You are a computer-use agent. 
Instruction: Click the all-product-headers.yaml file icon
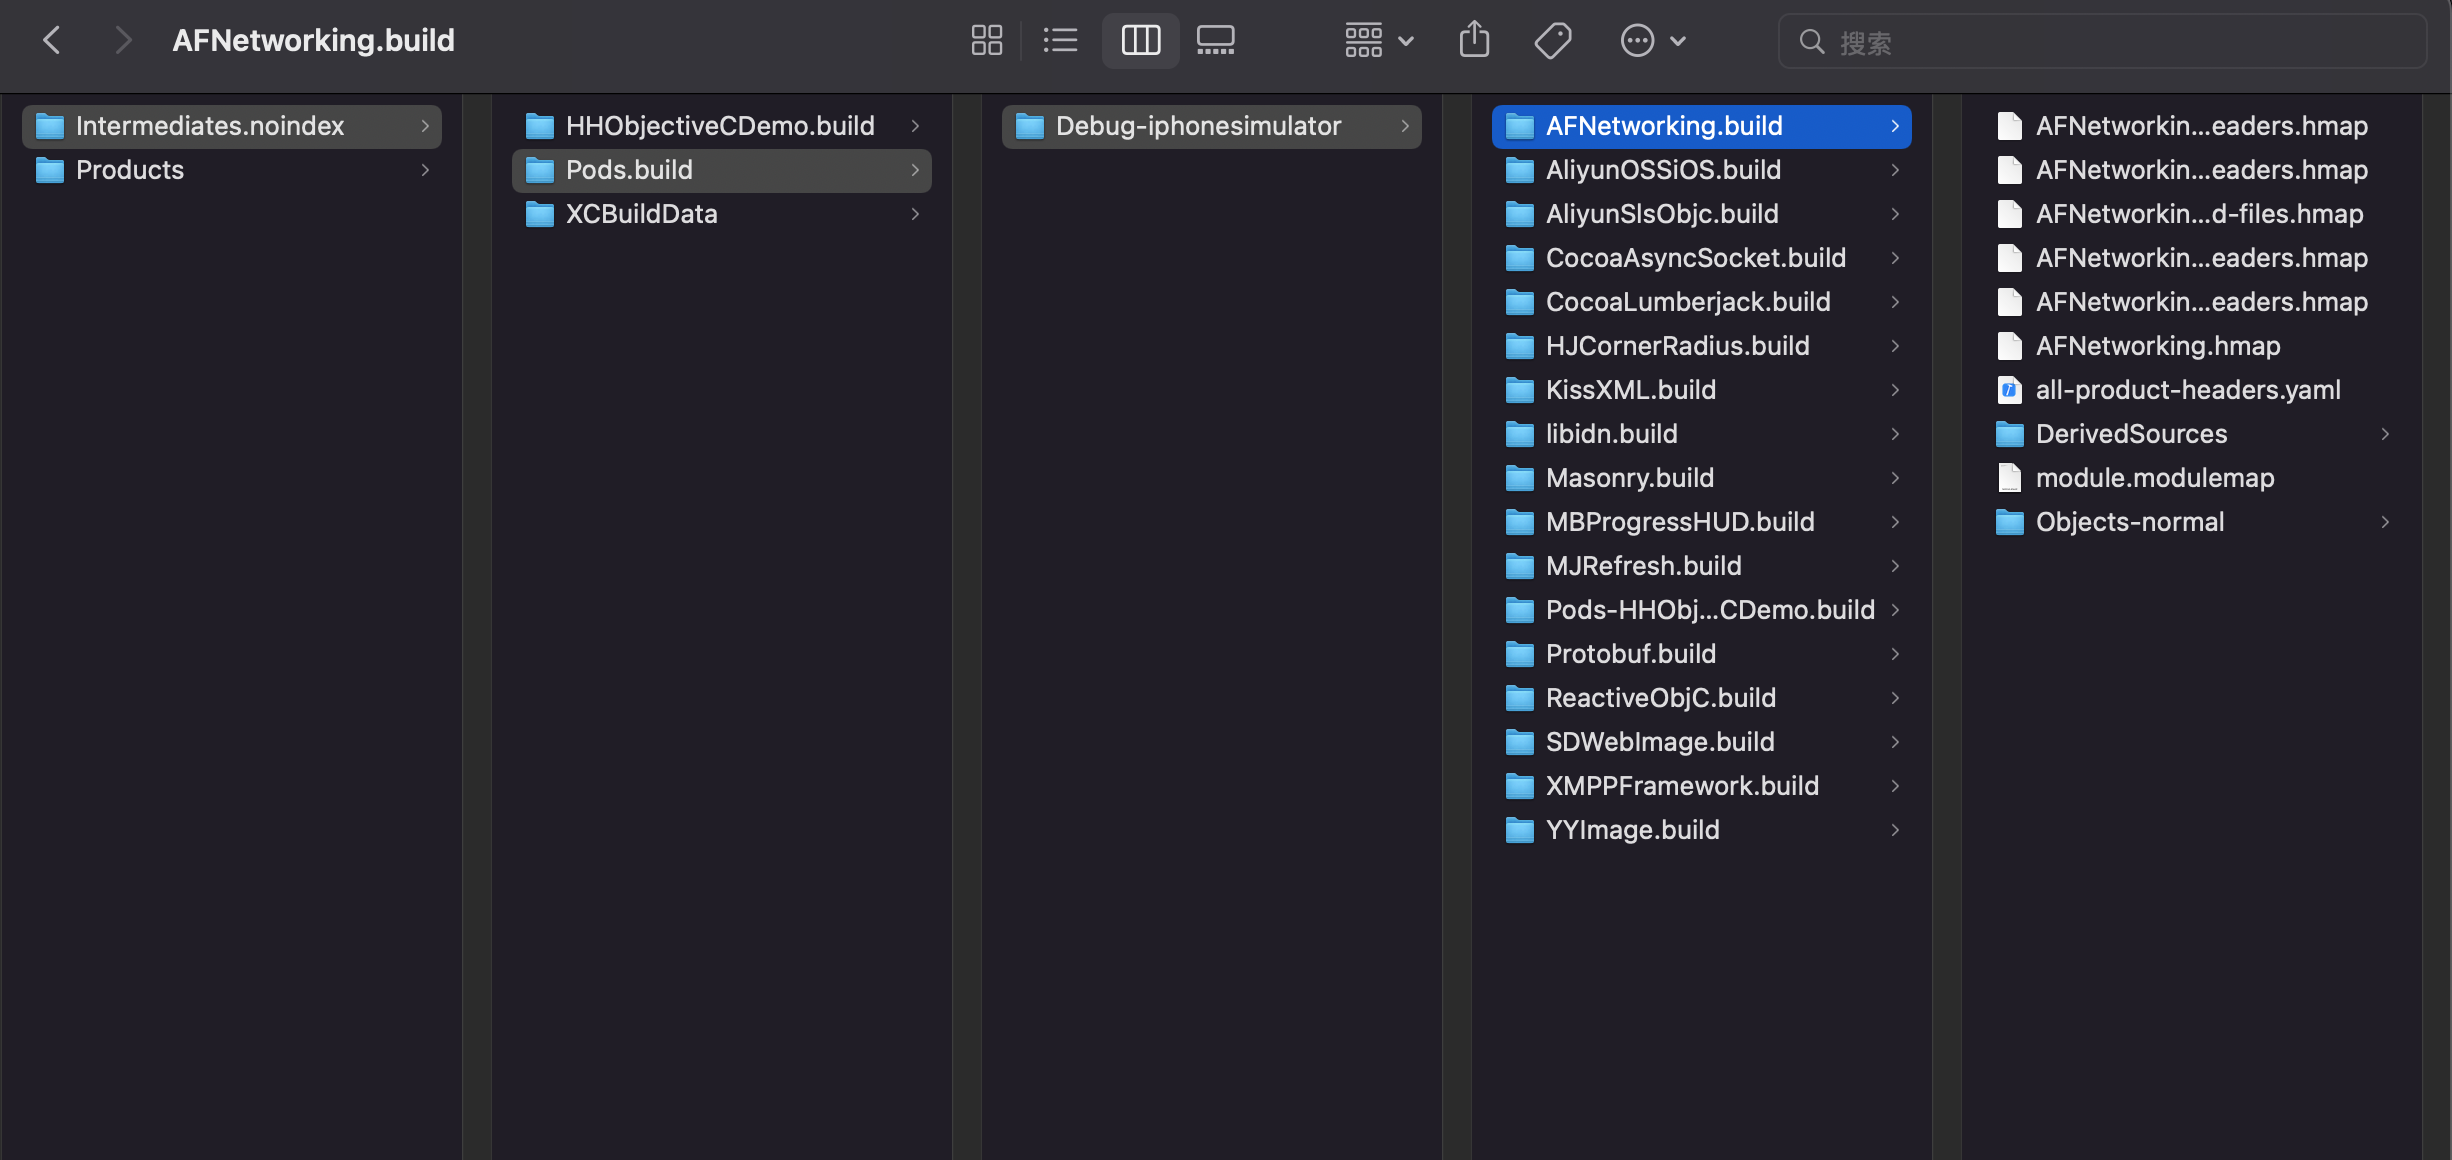[x=2009, y=390]
